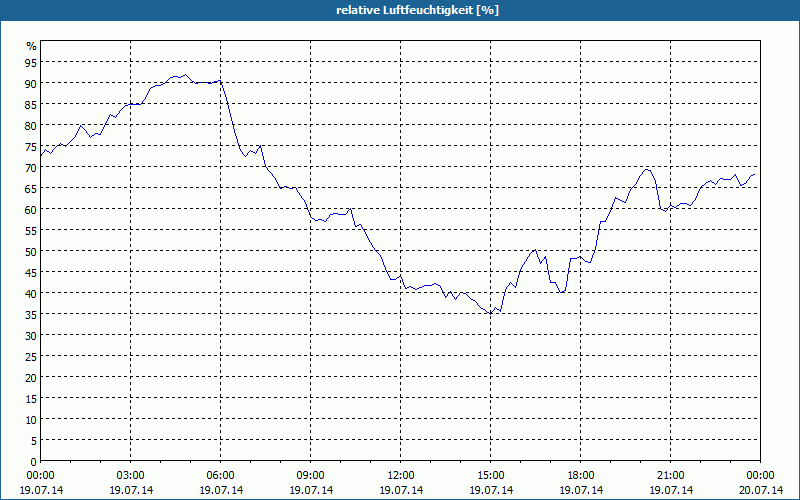Select the 60 y-axis label
800x500 pixels.
click(31, 209)
